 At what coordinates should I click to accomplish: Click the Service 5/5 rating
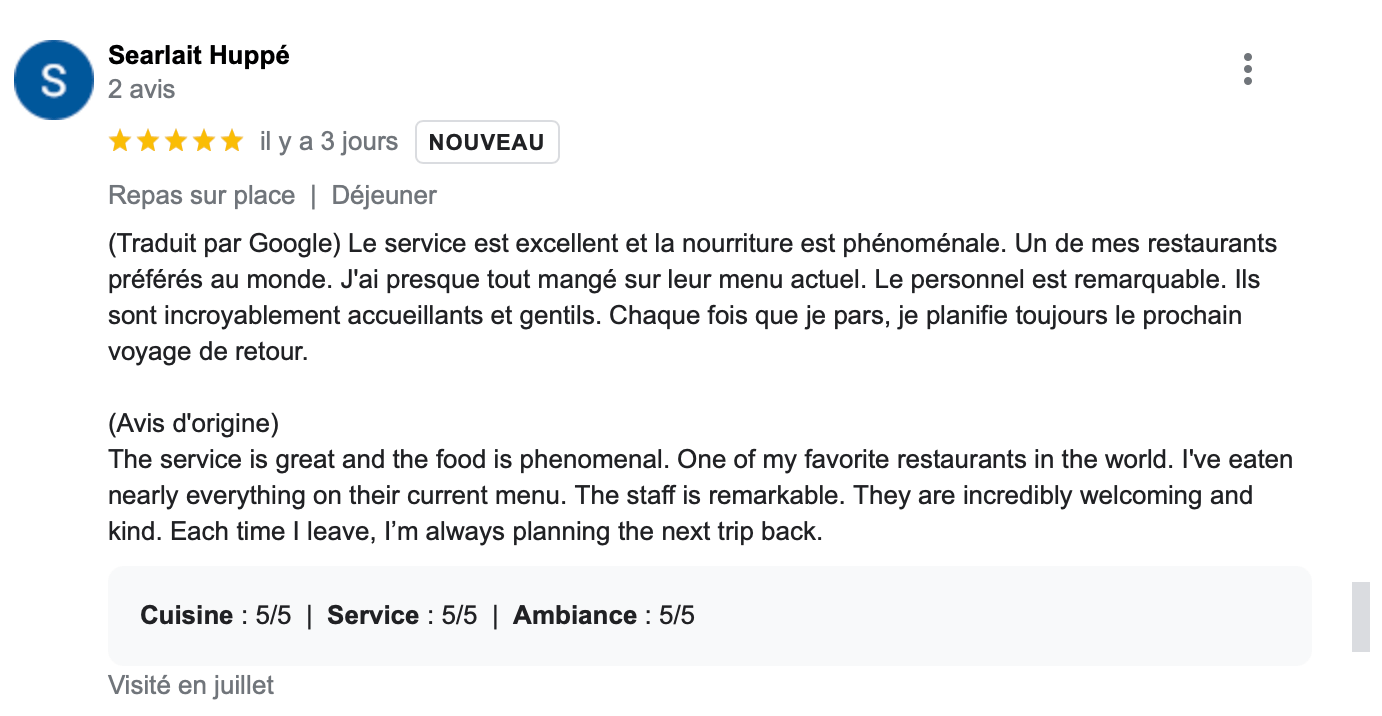(x=402, y=615)
